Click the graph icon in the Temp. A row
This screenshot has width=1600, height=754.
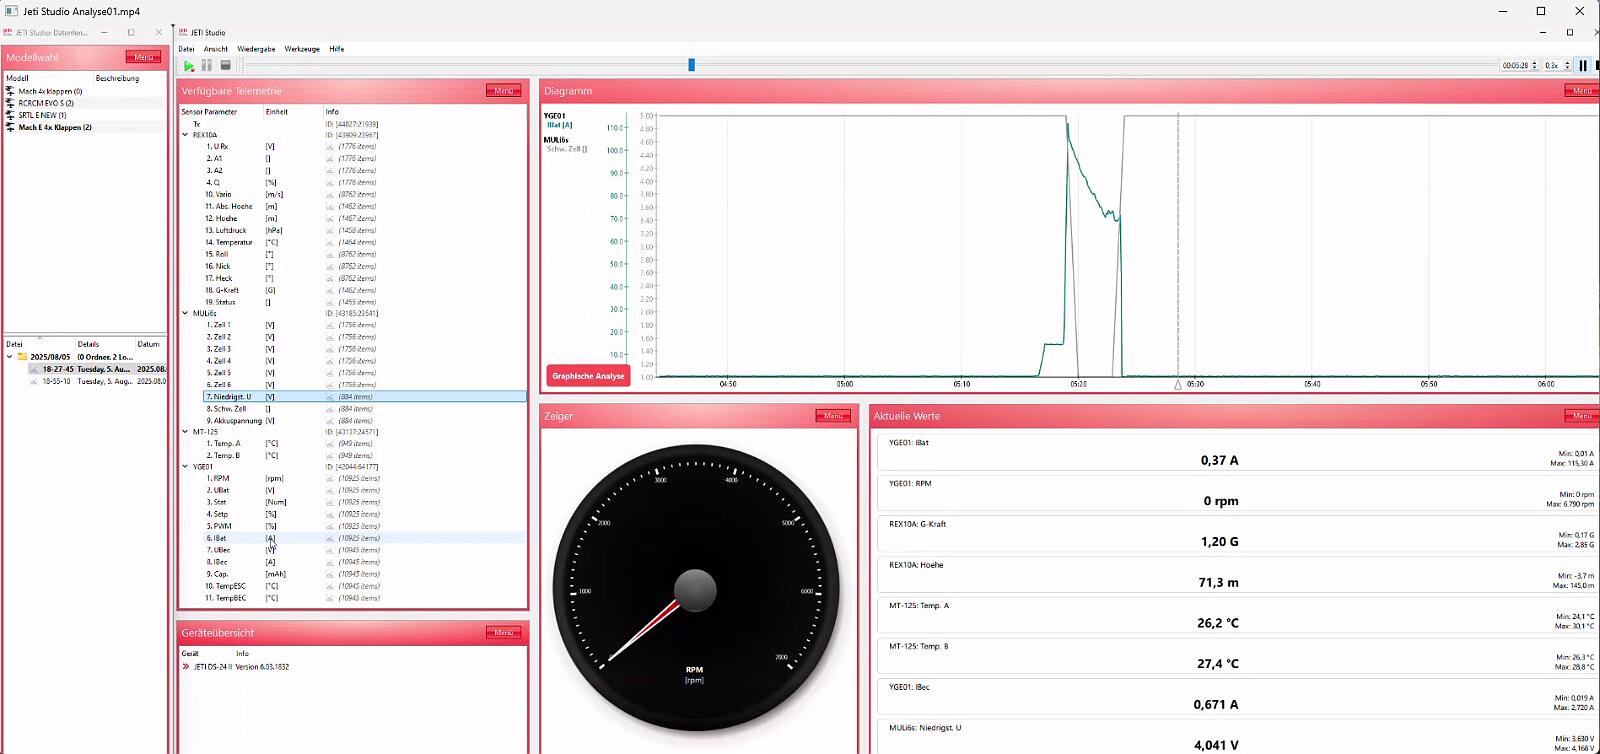pyautogui.click(x=330, y=444)
